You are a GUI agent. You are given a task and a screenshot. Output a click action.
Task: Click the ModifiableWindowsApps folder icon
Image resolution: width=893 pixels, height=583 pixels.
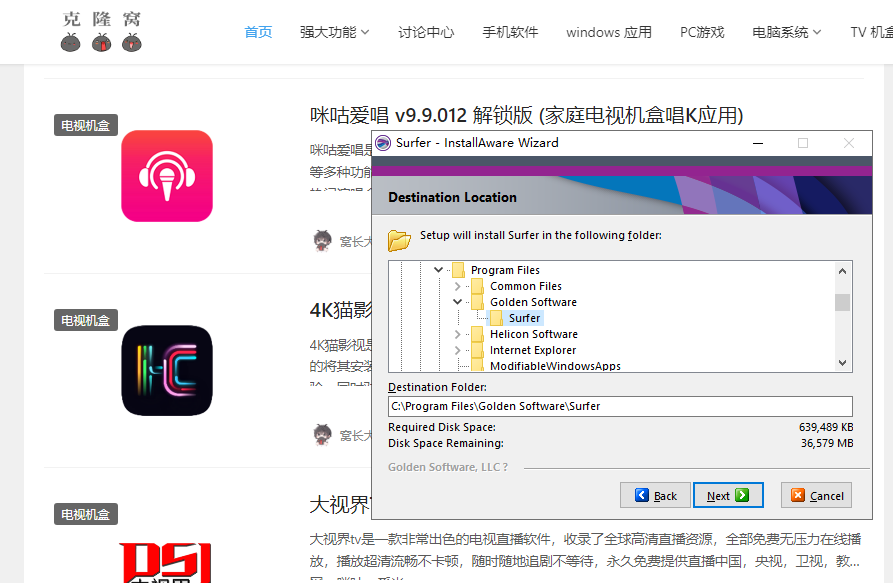[x=478, y=366]
